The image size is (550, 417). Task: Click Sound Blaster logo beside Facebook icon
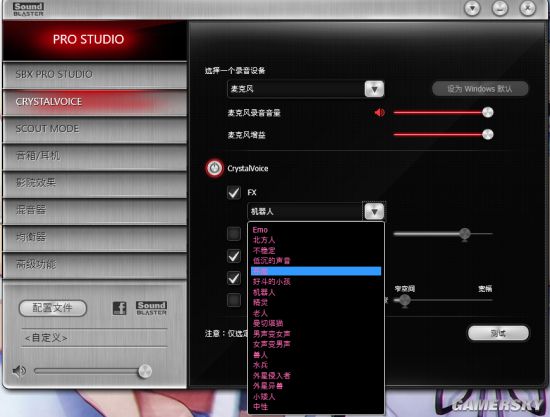tap(151, 308)
